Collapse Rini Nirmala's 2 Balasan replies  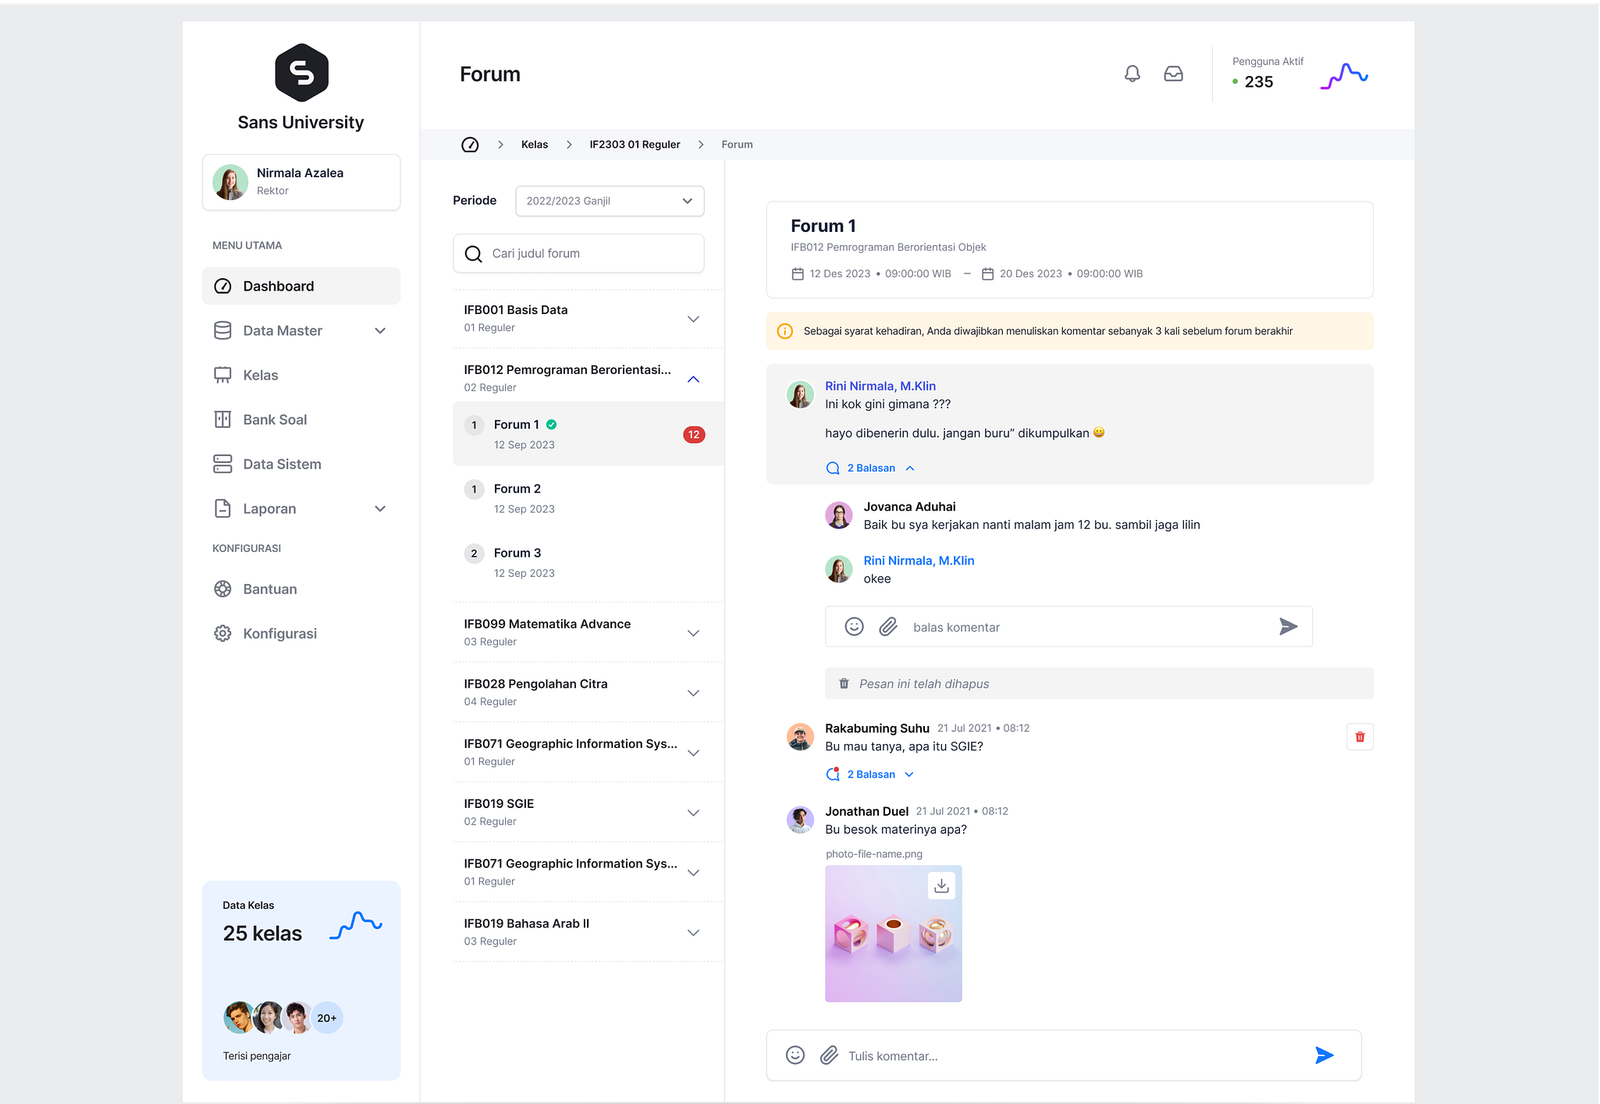tap(871, 468)
